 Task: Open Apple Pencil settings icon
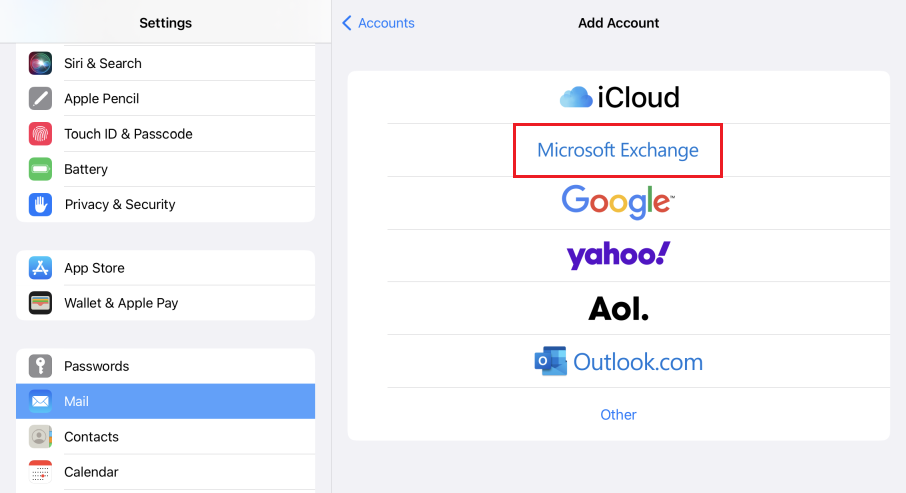tap(40, 98)
